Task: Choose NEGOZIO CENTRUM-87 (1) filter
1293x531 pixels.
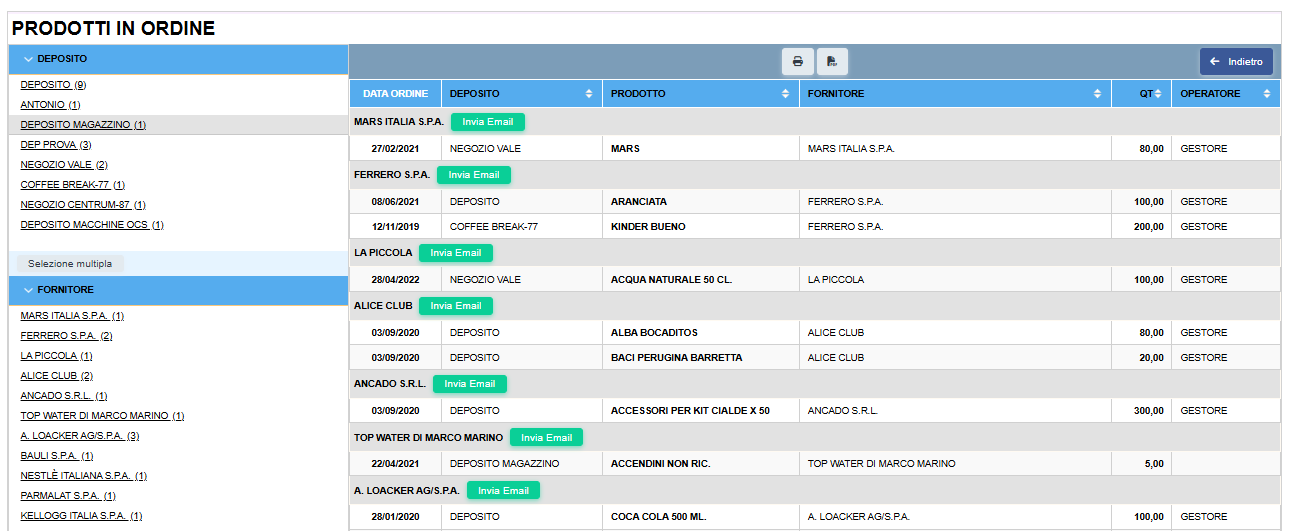Action: pyautogui.click(x=83, y=205)
